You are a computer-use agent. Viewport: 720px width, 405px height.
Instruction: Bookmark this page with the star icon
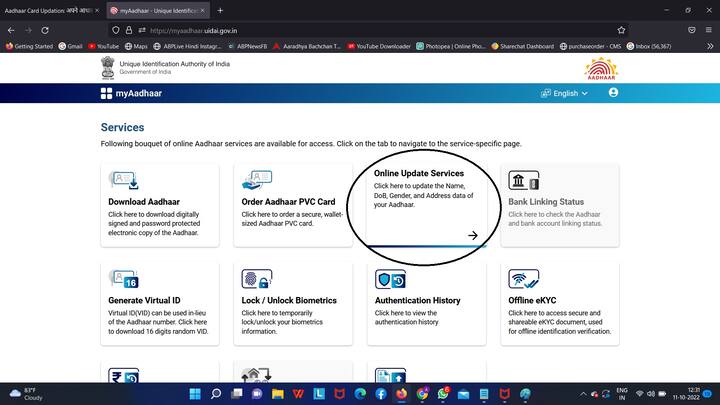622,29
